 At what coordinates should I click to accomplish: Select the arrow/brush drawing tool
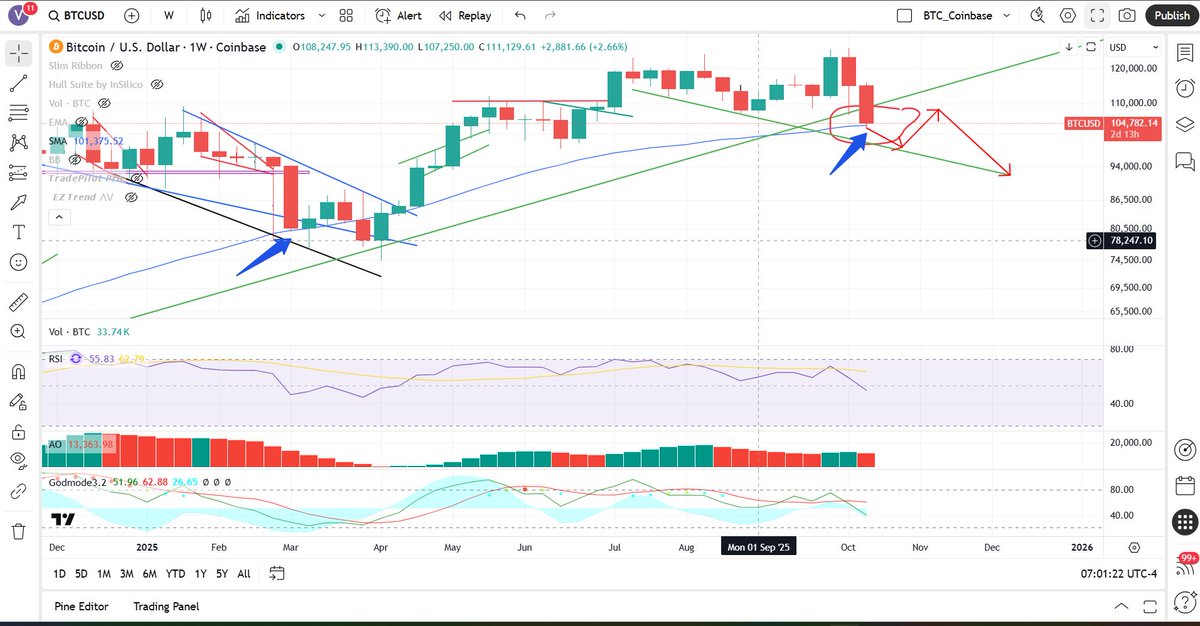18,202
